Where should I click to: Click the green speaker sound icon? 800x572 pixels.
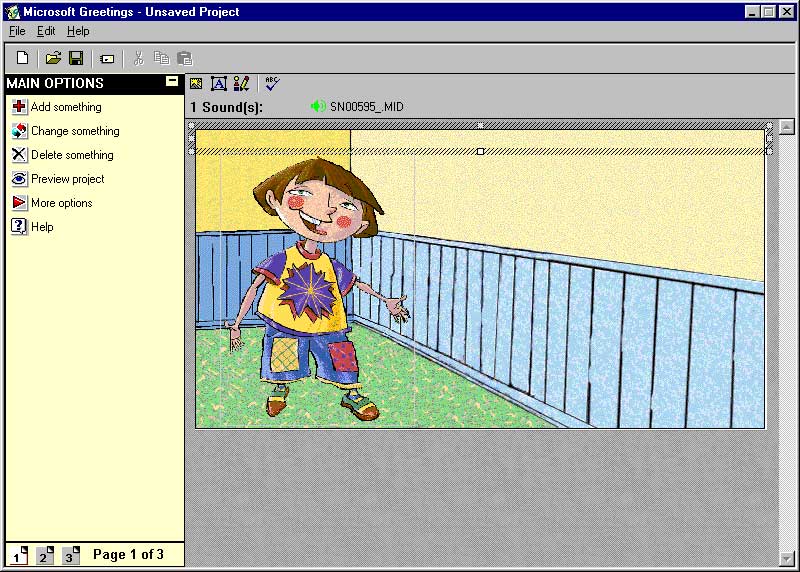318,106
